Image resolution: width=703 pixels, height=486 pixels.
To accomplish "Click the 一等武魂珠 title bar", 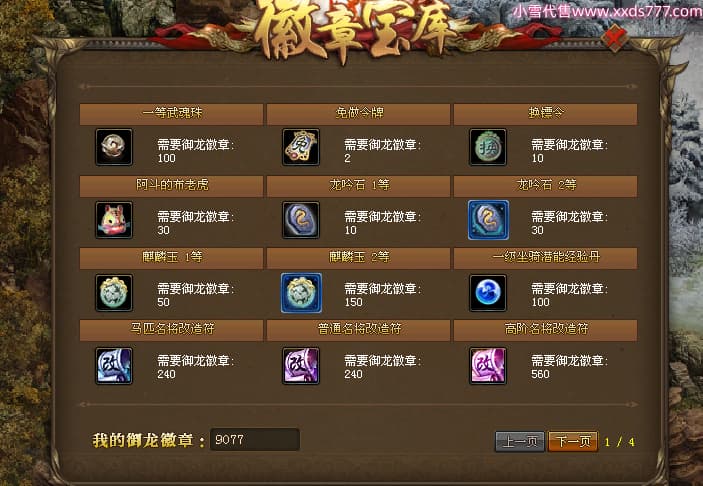I will tap(171, 114).
